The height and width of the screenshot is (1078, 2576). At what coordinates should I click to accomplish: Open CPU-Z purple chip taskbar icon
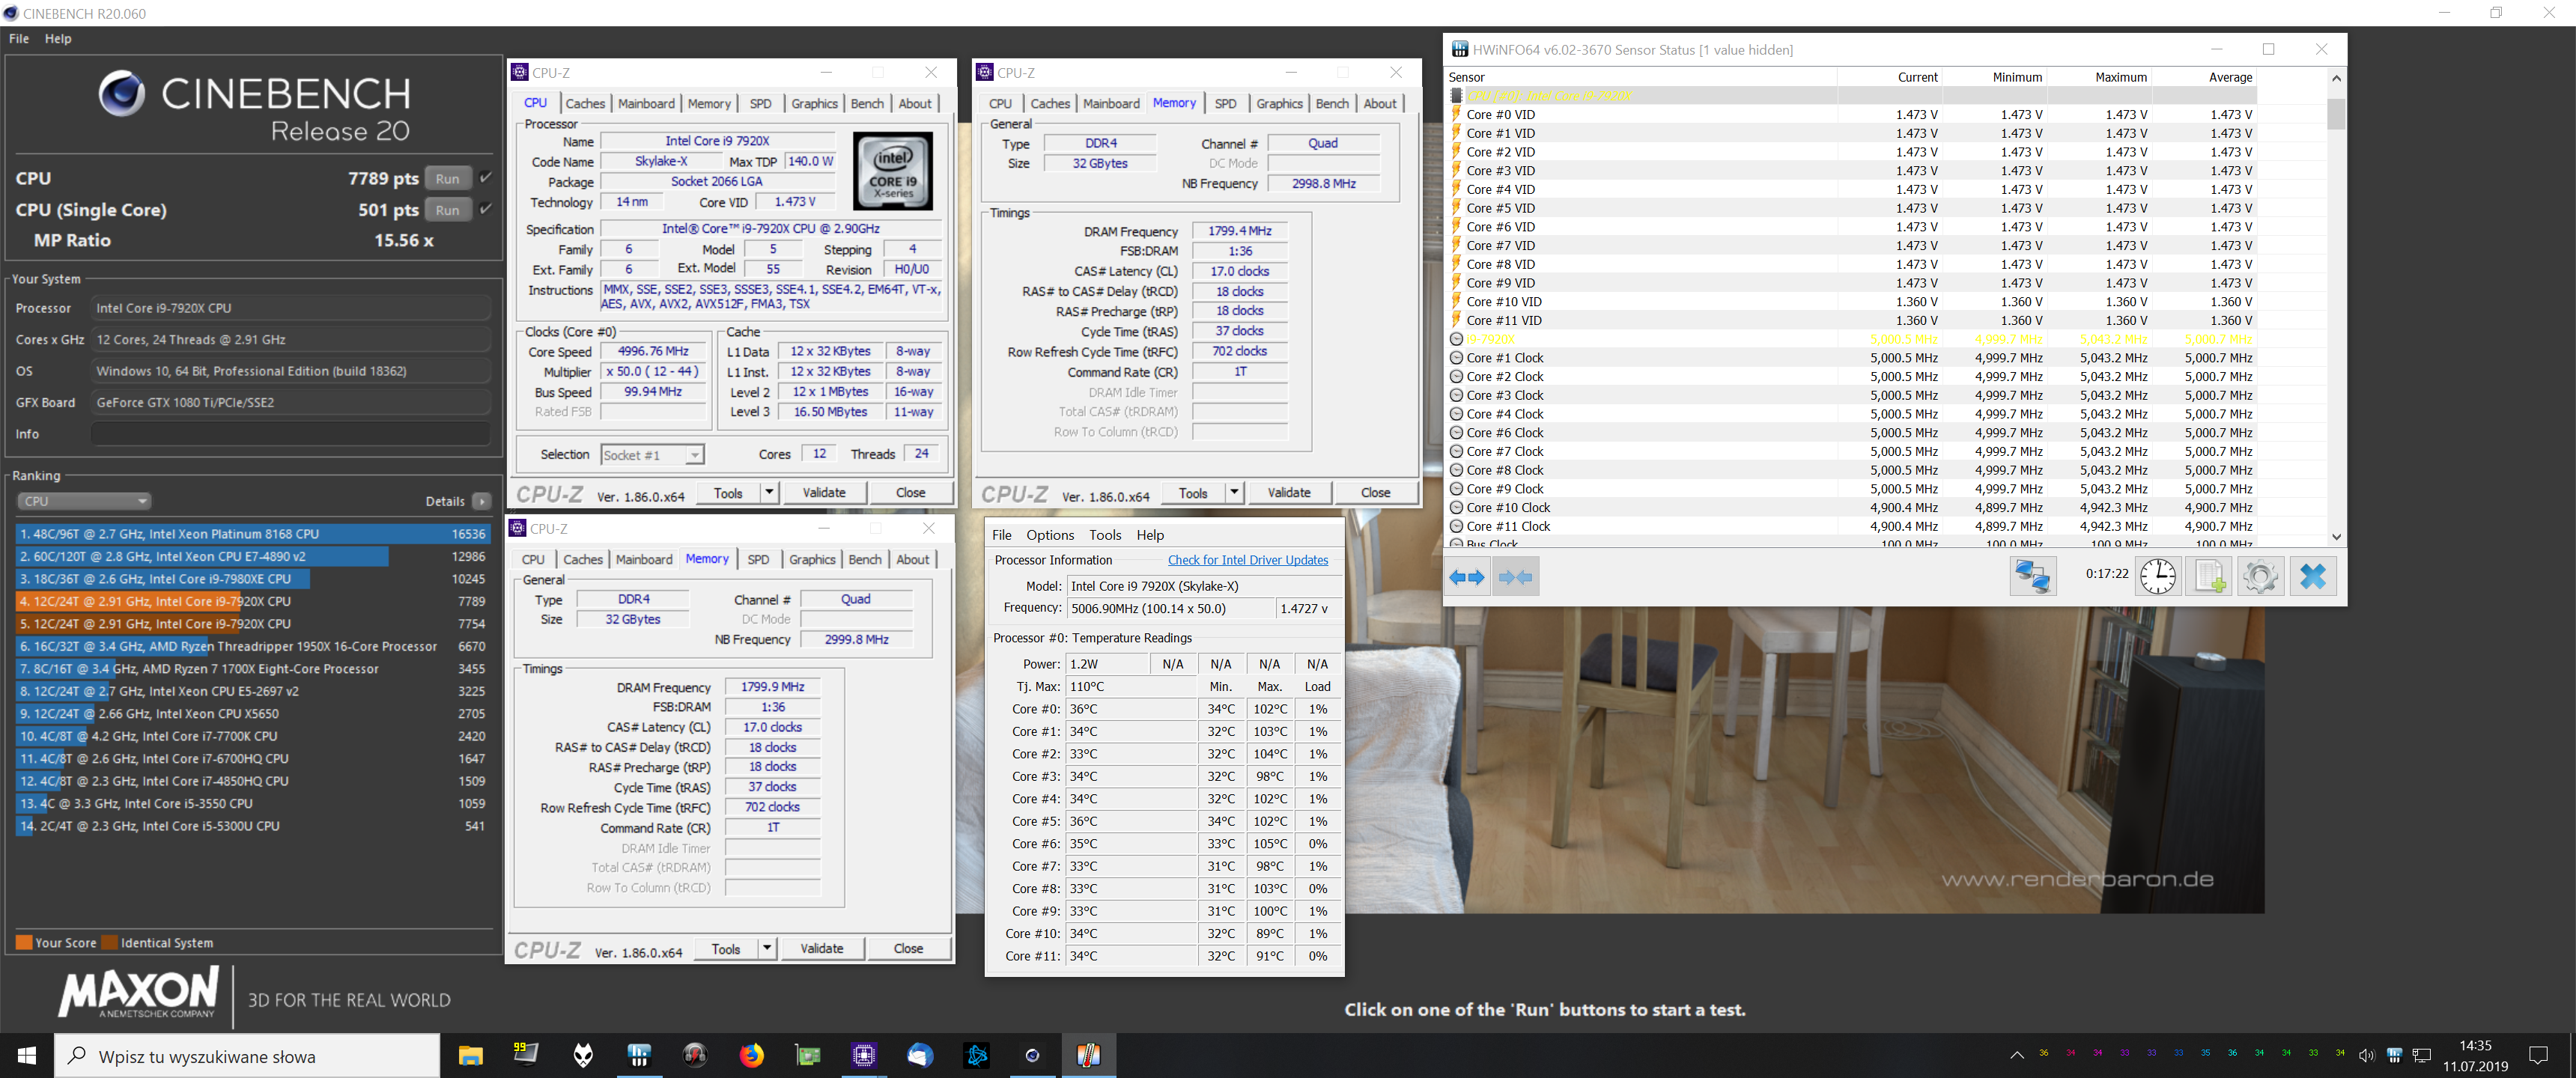[864, 1055]
